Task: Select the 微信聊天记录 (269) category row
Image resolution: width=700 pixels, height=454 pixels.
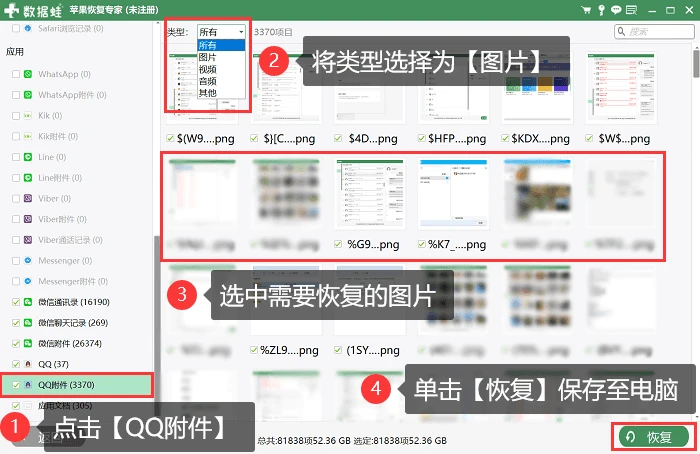Action: [77, 323]
